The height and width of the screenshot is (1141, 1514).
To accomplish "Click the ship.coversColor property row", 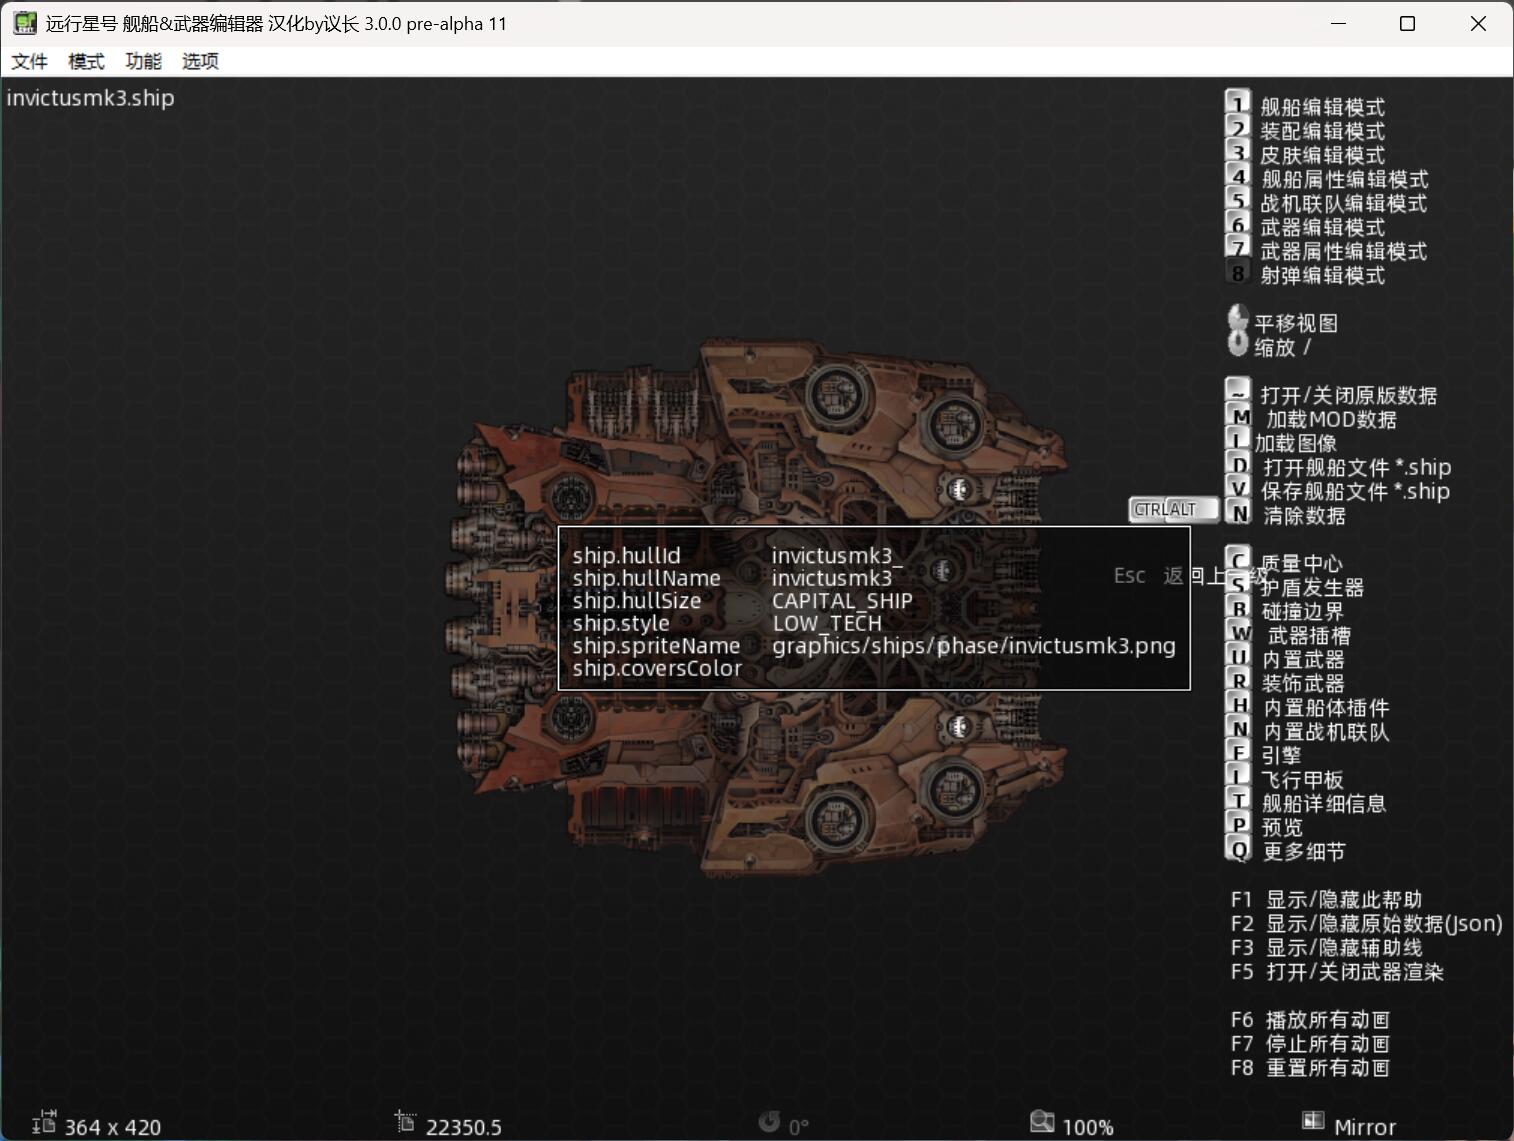I will tap(657, 668).
